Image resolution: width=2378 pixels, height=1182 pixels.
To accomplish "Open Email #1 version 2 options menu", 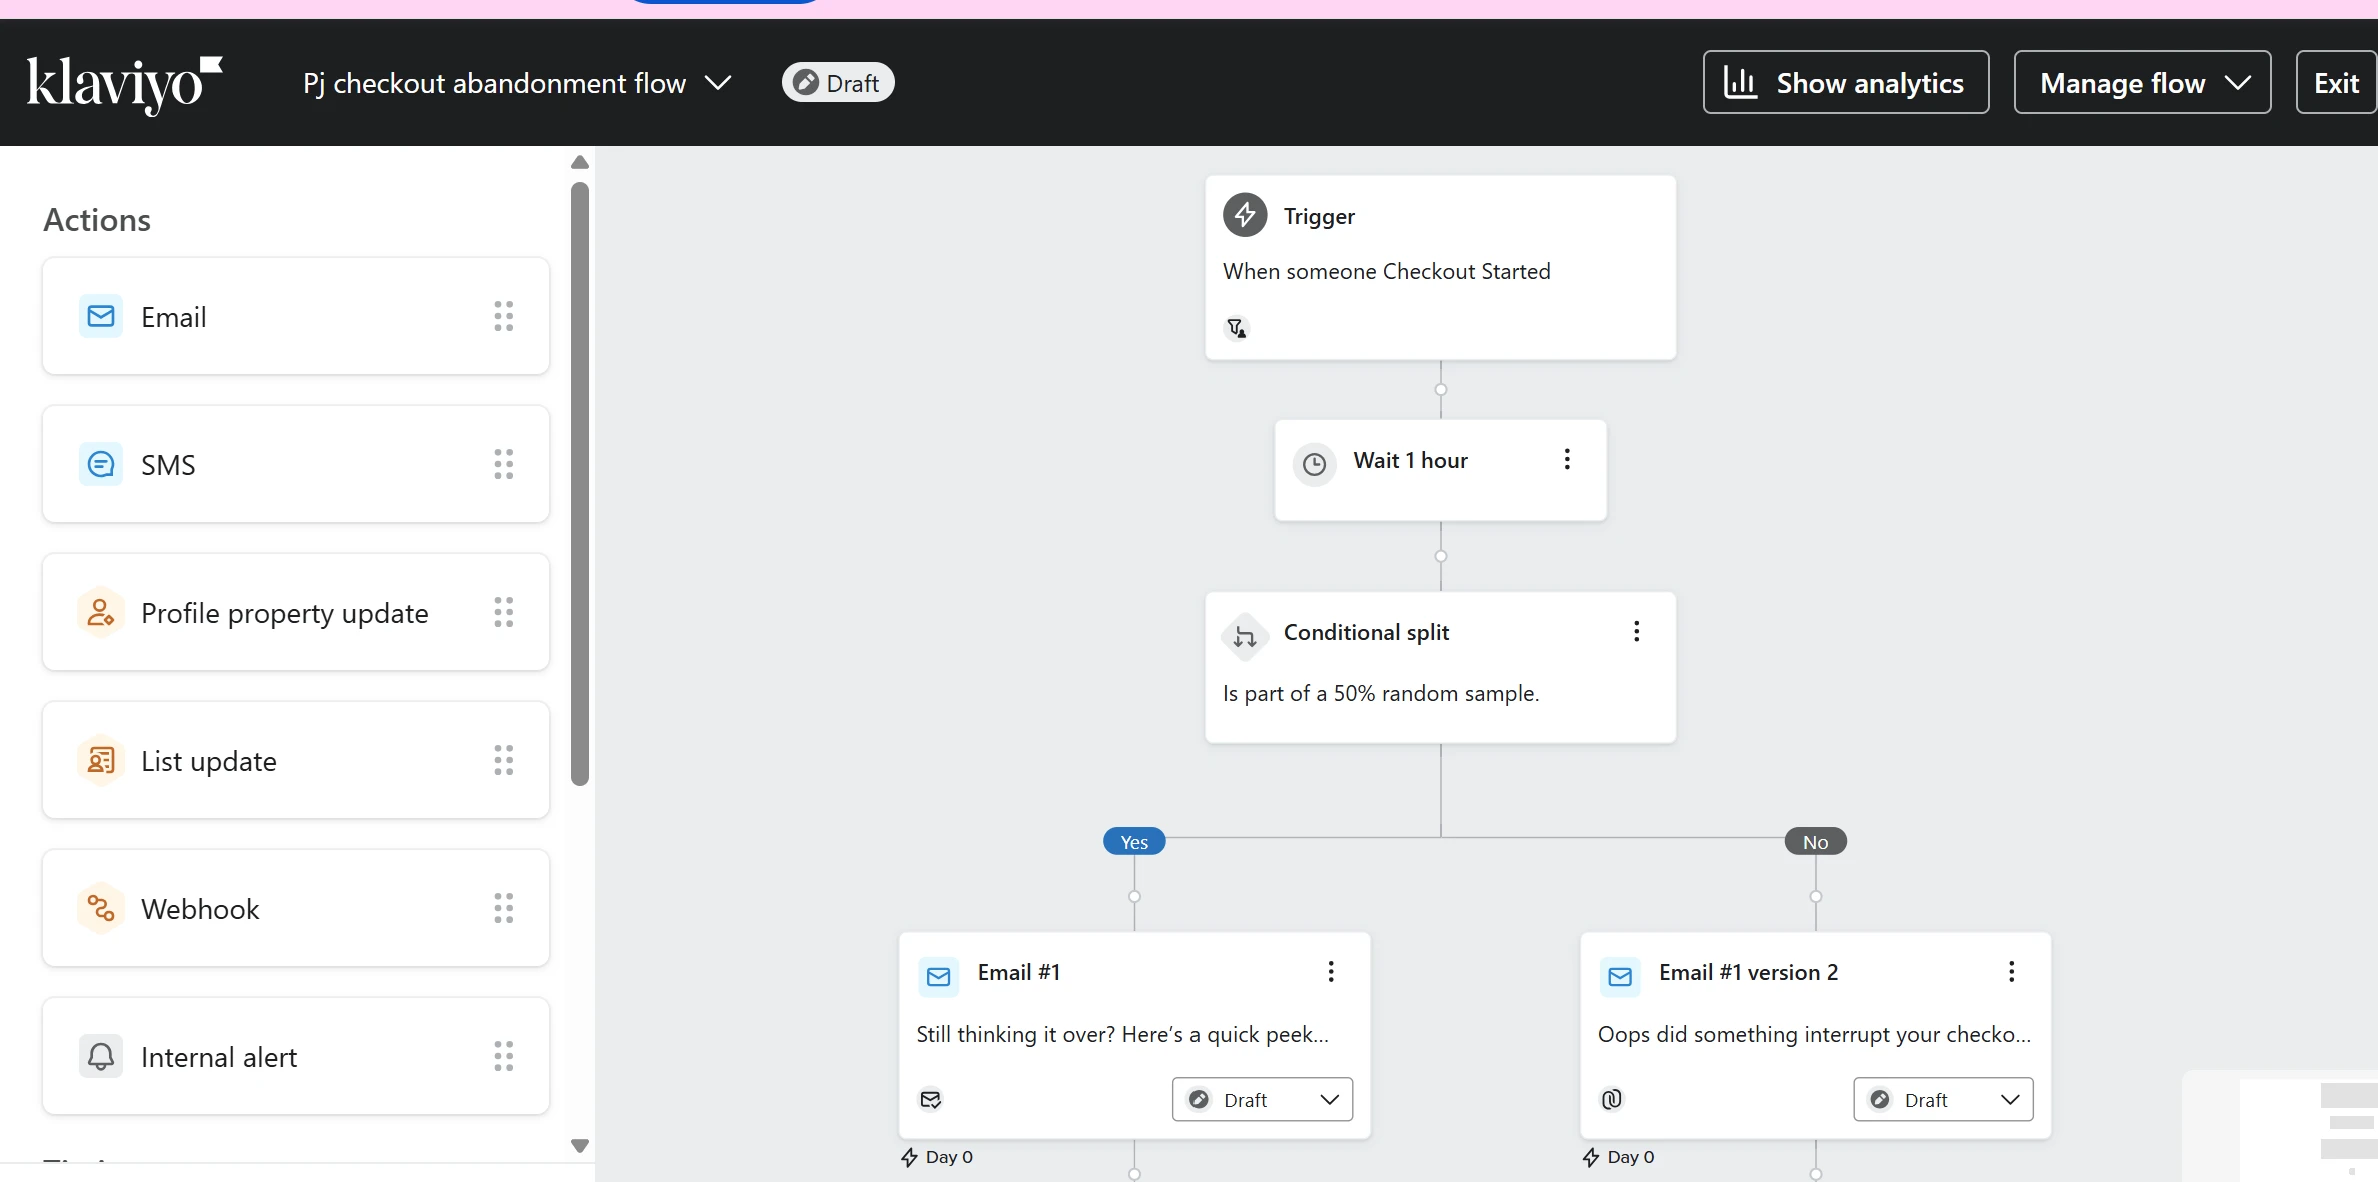I will [2011, 972].
